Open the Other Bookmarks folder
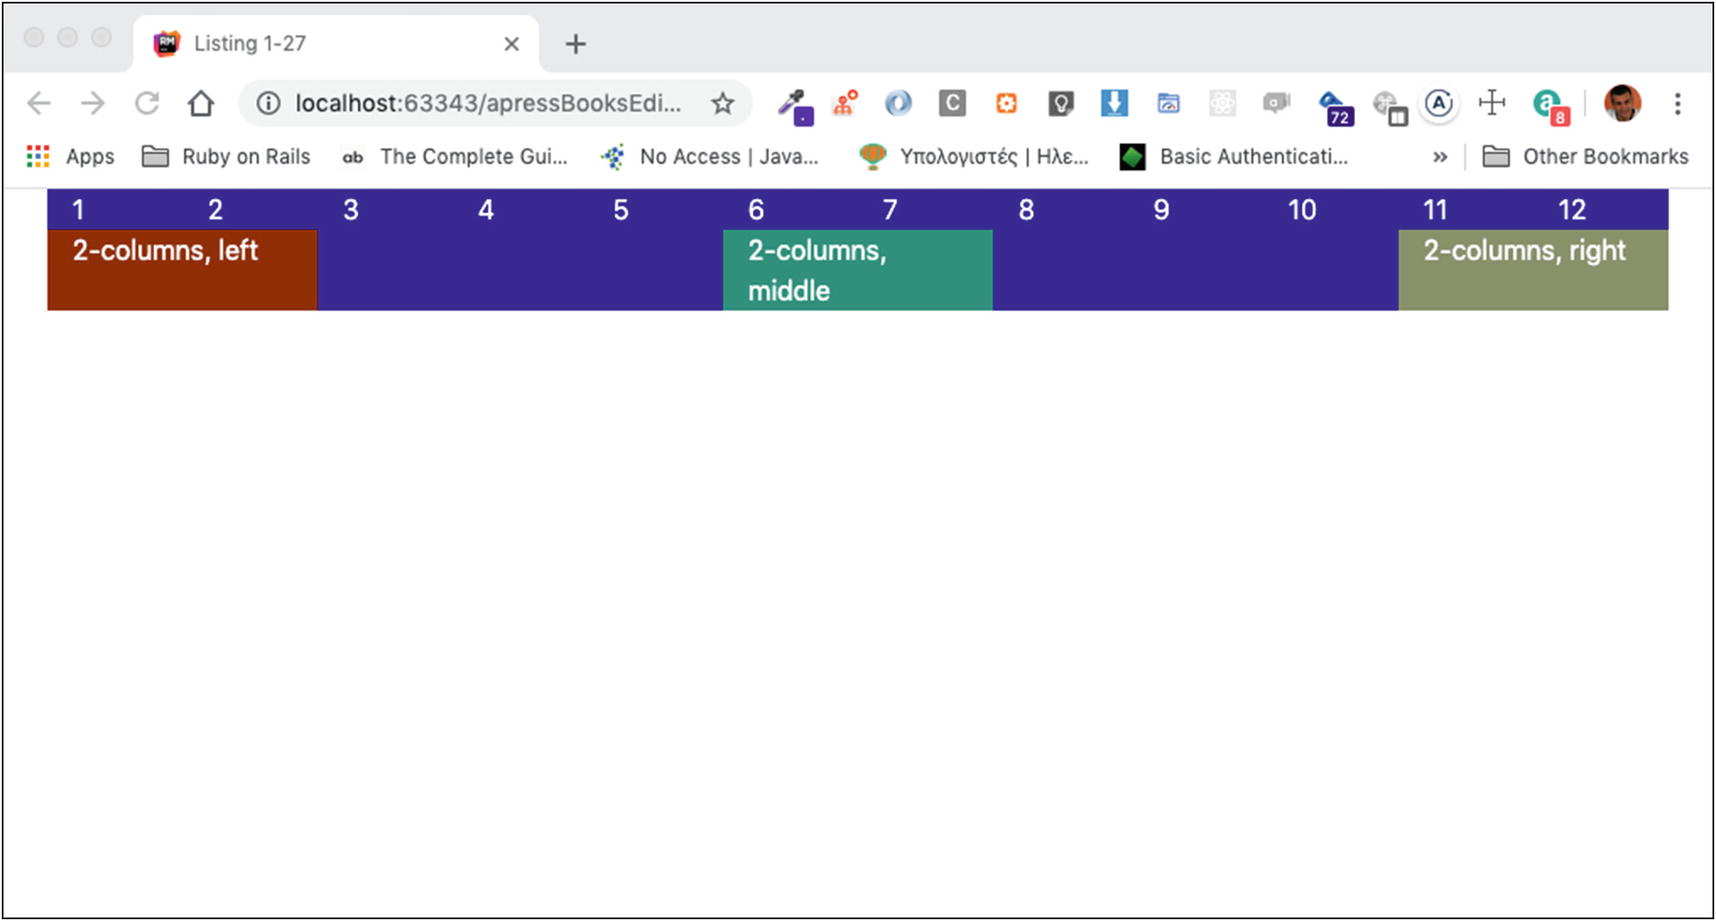The width and height of the screenshot is (1716, 921). tap(1586, 157)
